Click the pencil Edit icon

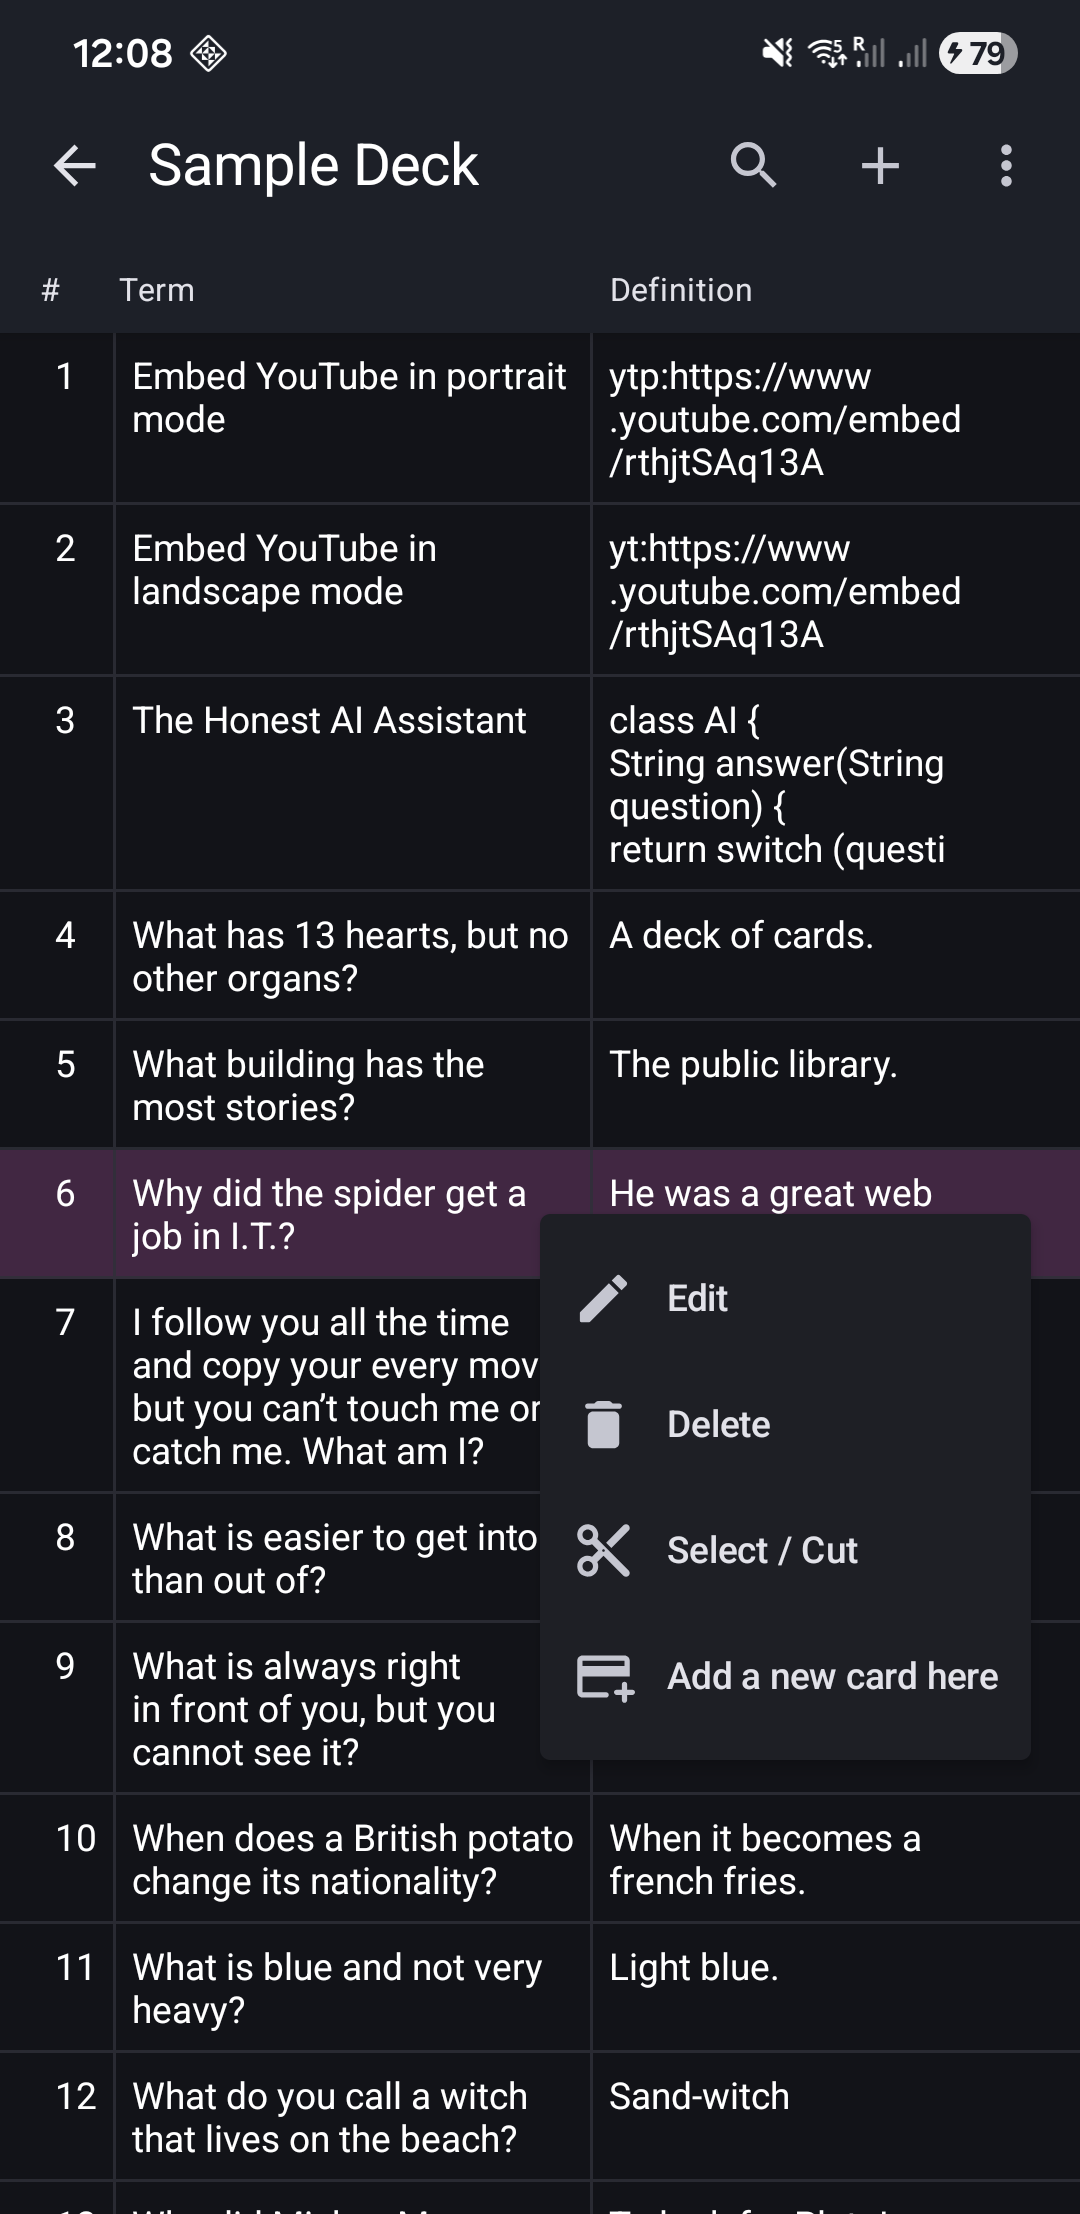tap(603, 1299)
